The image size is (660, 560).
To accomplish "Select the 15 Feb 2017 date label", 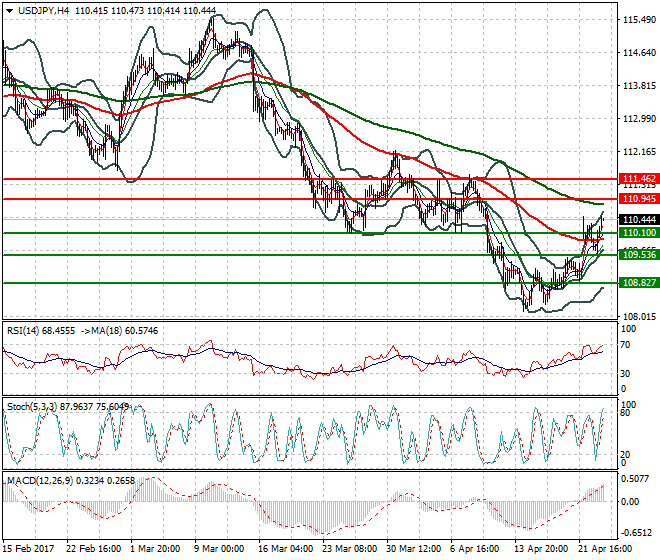I will 28,549.
